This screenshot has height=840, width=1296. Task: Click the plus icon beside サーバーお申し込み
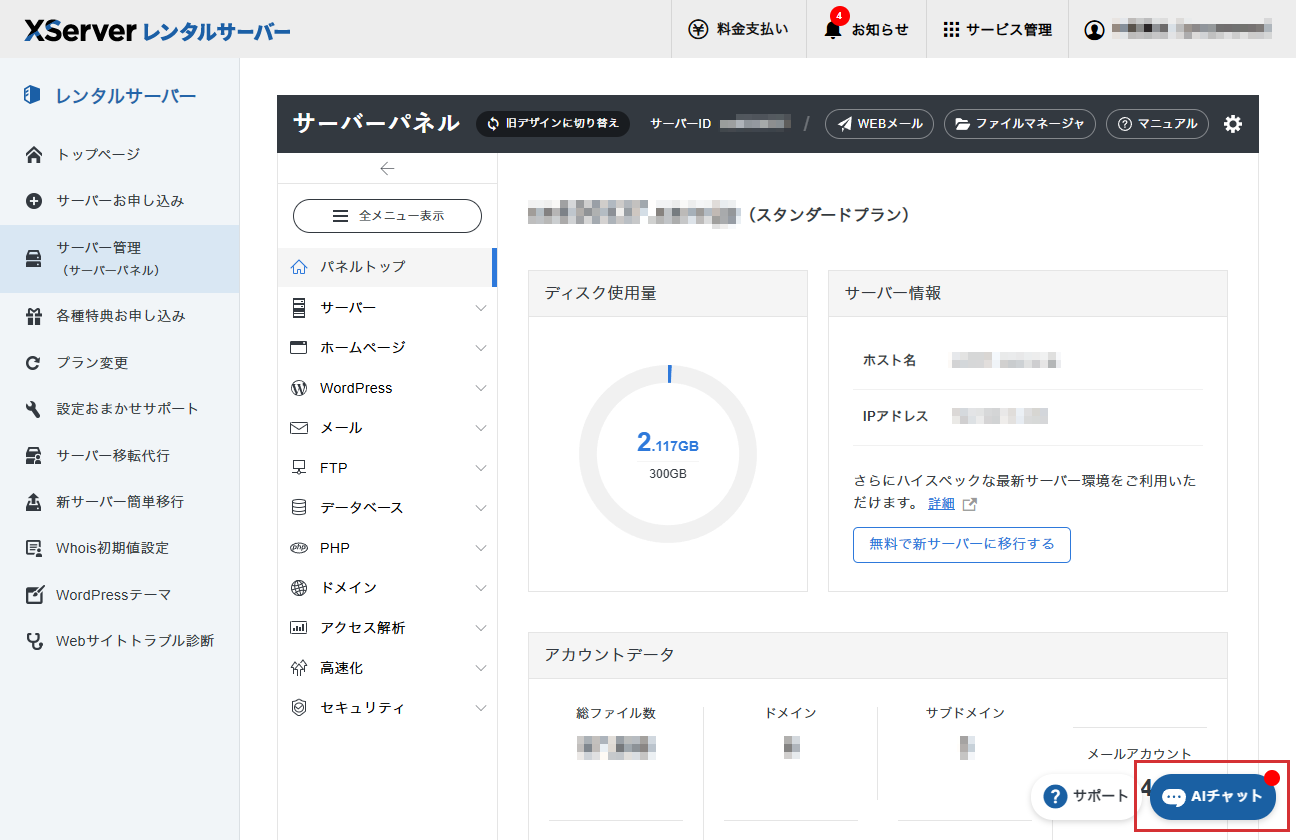[x=34, y=201]
